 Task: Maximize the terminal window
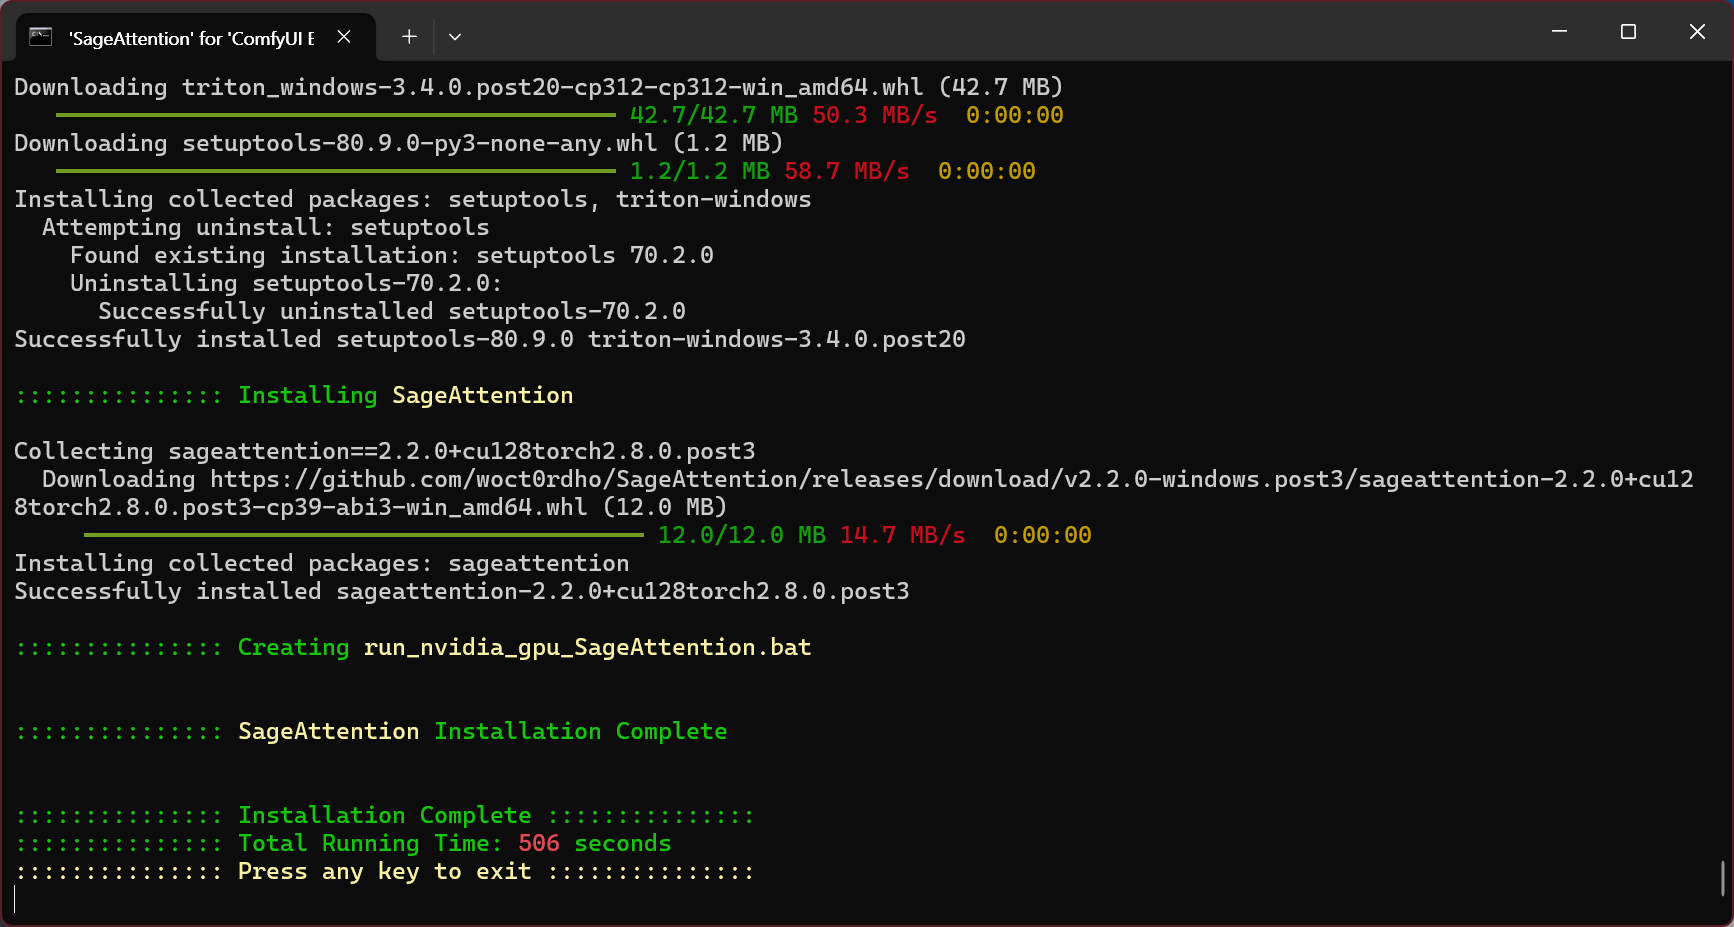tap(1628, 32)
